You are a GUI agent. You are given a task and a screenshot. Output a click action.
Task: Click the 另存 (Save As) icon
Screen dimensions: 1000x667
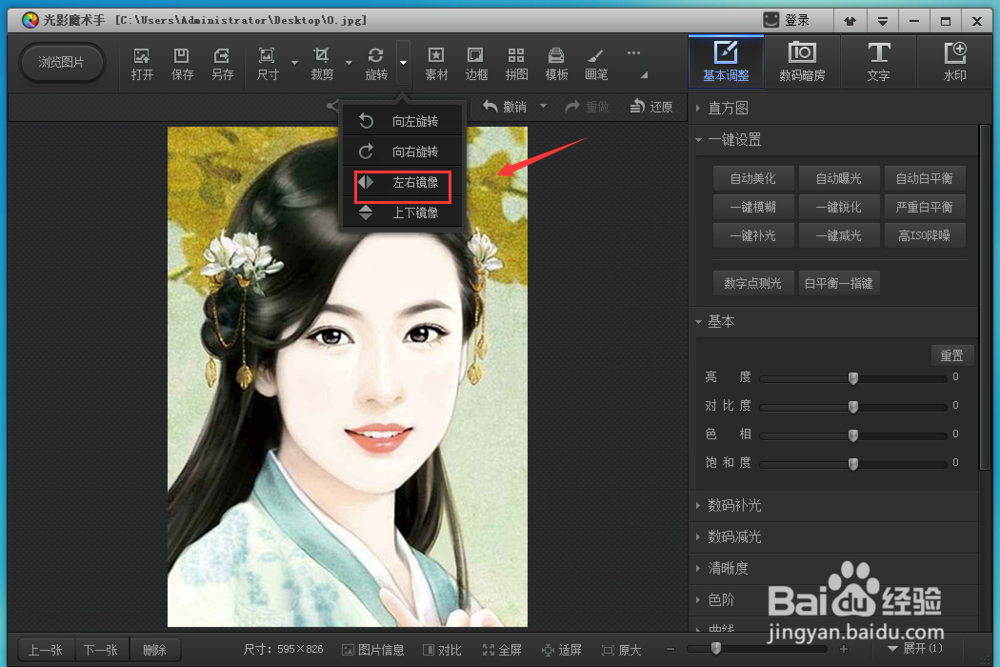[222, 64]
